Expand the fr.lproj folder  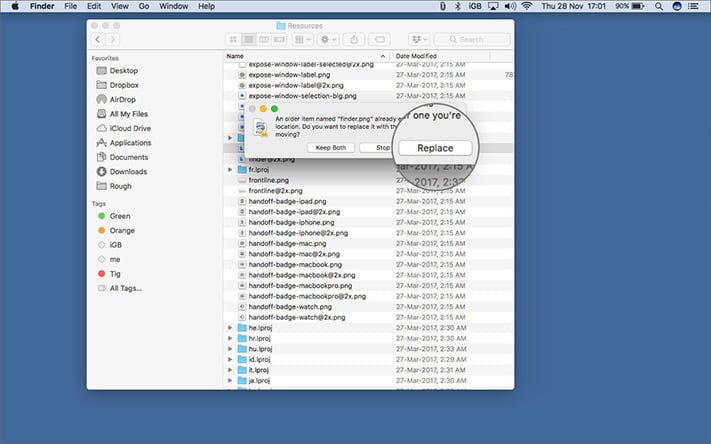(230, 170)
